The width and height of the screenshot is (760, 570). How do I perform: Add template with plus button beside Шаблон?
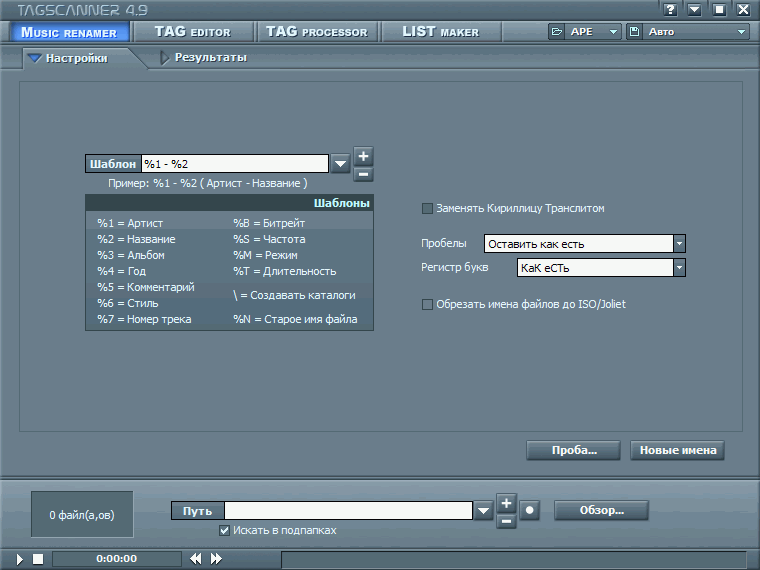363,157
